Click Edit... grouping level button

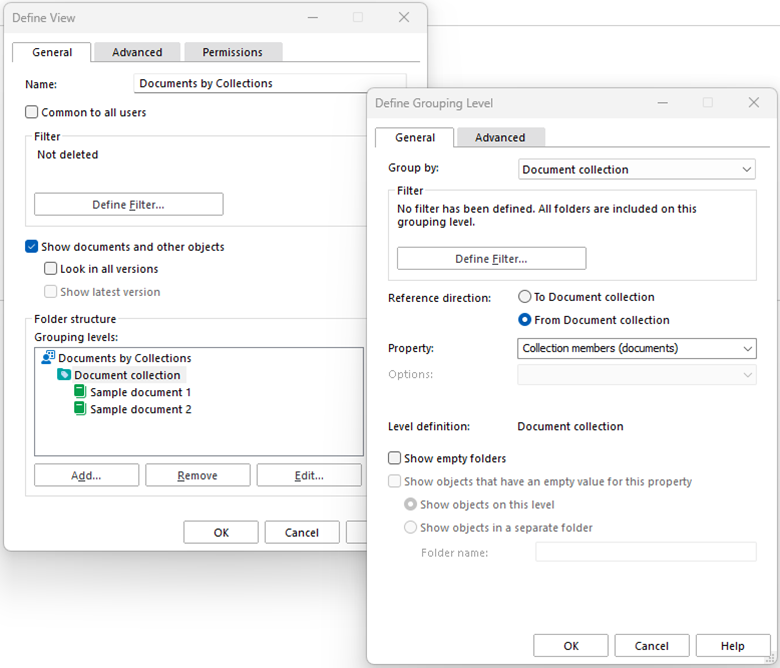pos(309,475)
